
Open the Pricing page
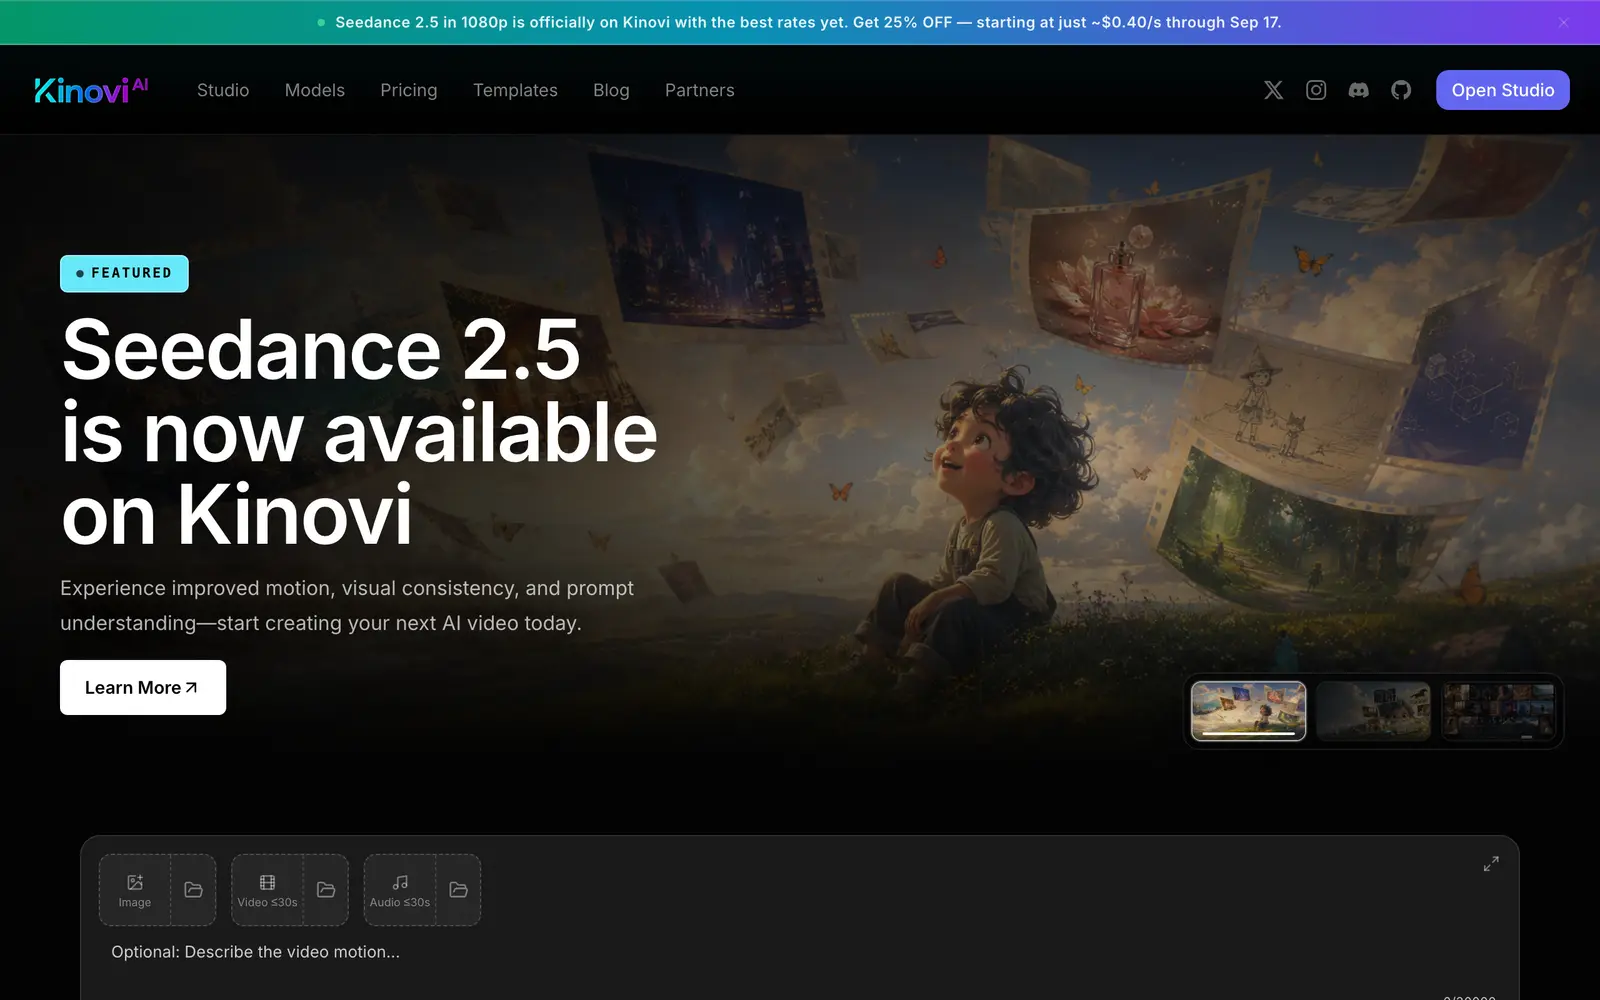[409, 90]
